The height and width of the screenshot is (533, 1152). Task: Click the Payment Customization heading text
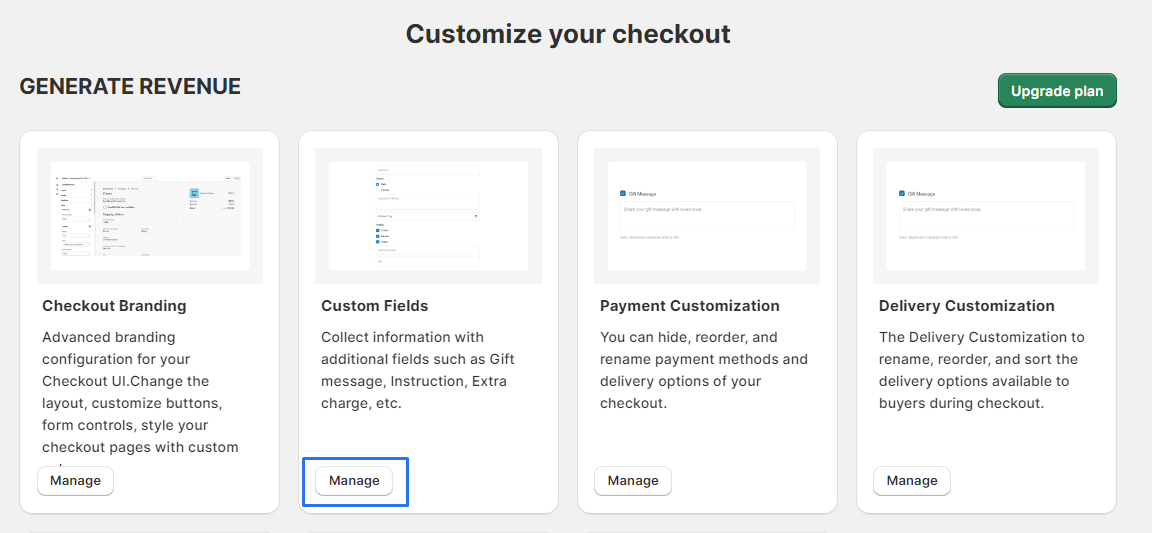689,306
